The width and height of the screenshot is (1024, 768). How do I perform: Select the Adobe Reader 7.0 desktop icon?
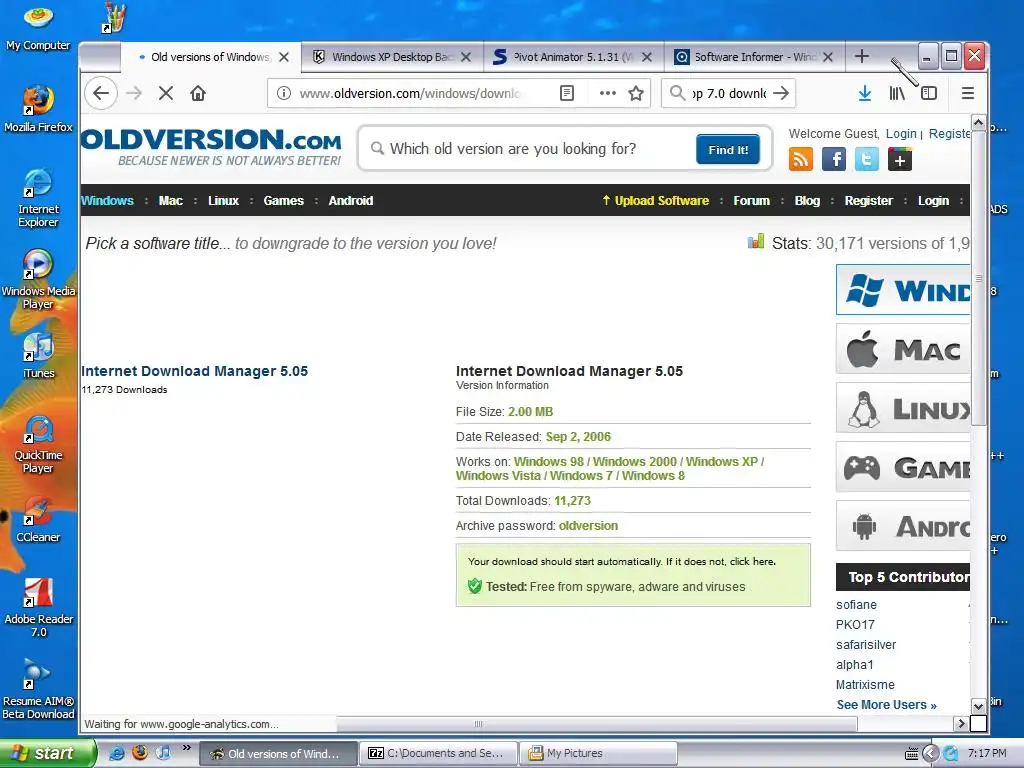(38, 608)
